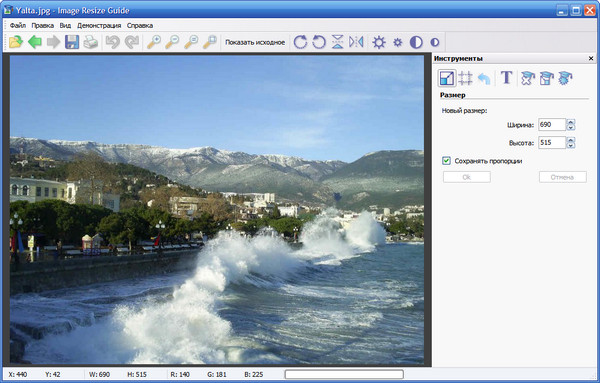The height and width of the screenshot is (383, 600).
Task: Click the Новый размер label
Action: point(464,111)
